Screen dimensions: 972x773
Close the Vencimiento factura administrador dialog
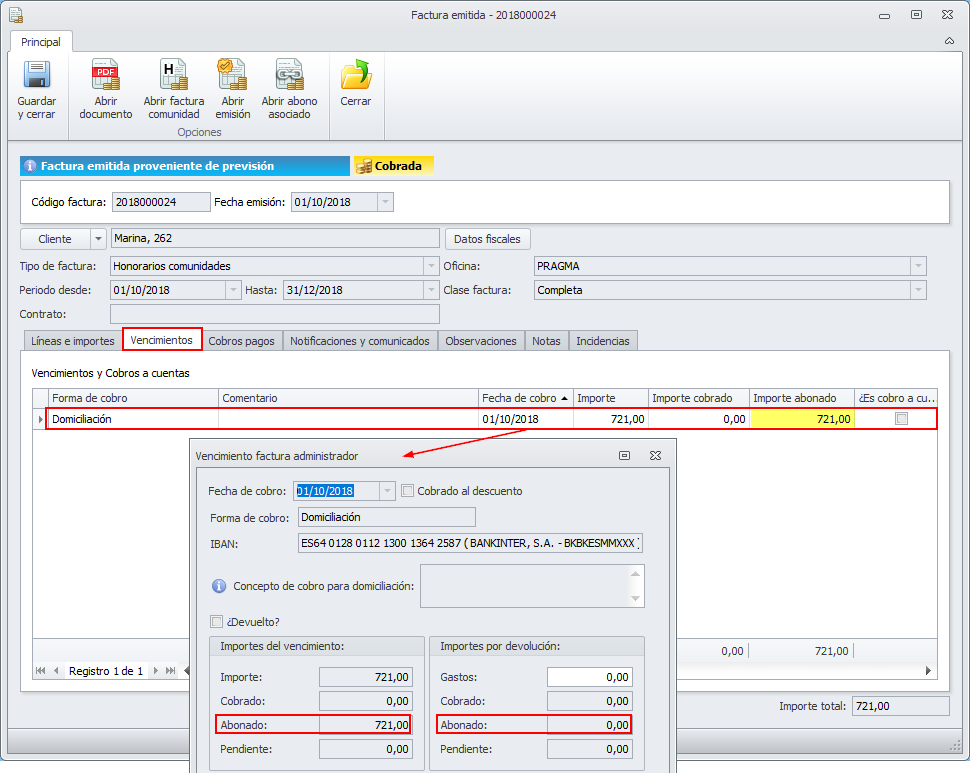pyautogui.click(x=656, y=455)
